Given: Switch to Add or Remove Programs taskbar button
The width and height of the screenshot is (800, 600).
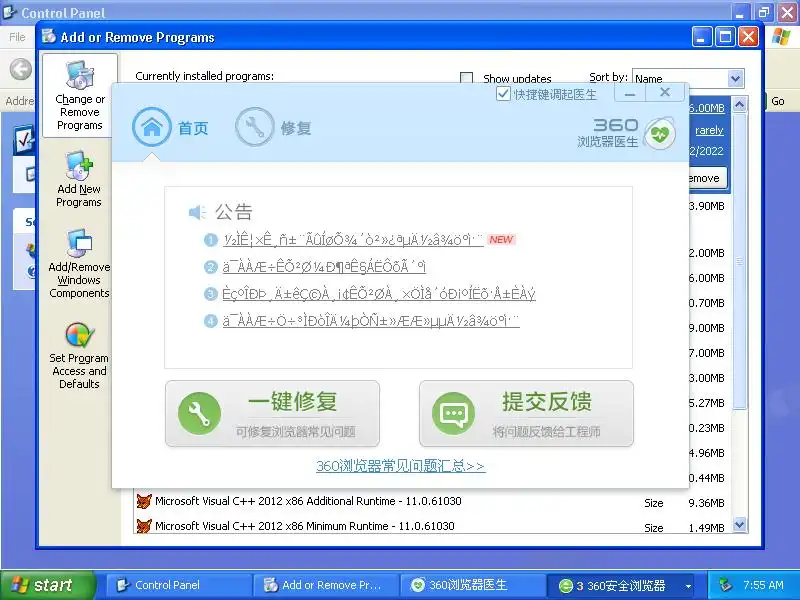Looking at the screenshot, I should click(x=326, y=585).
